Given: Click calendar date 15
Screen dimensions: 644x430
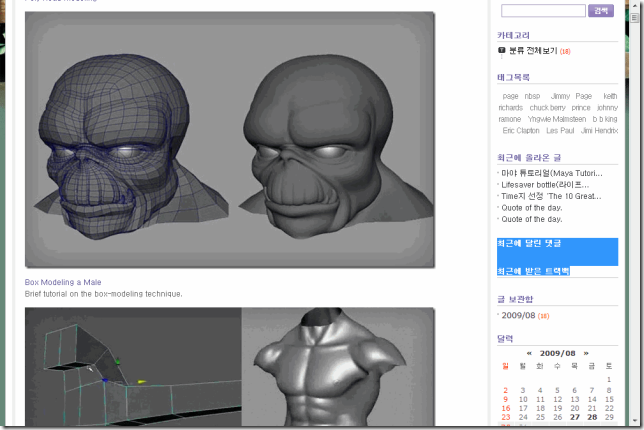Looking at the screenshot, I should pos(609,399).
